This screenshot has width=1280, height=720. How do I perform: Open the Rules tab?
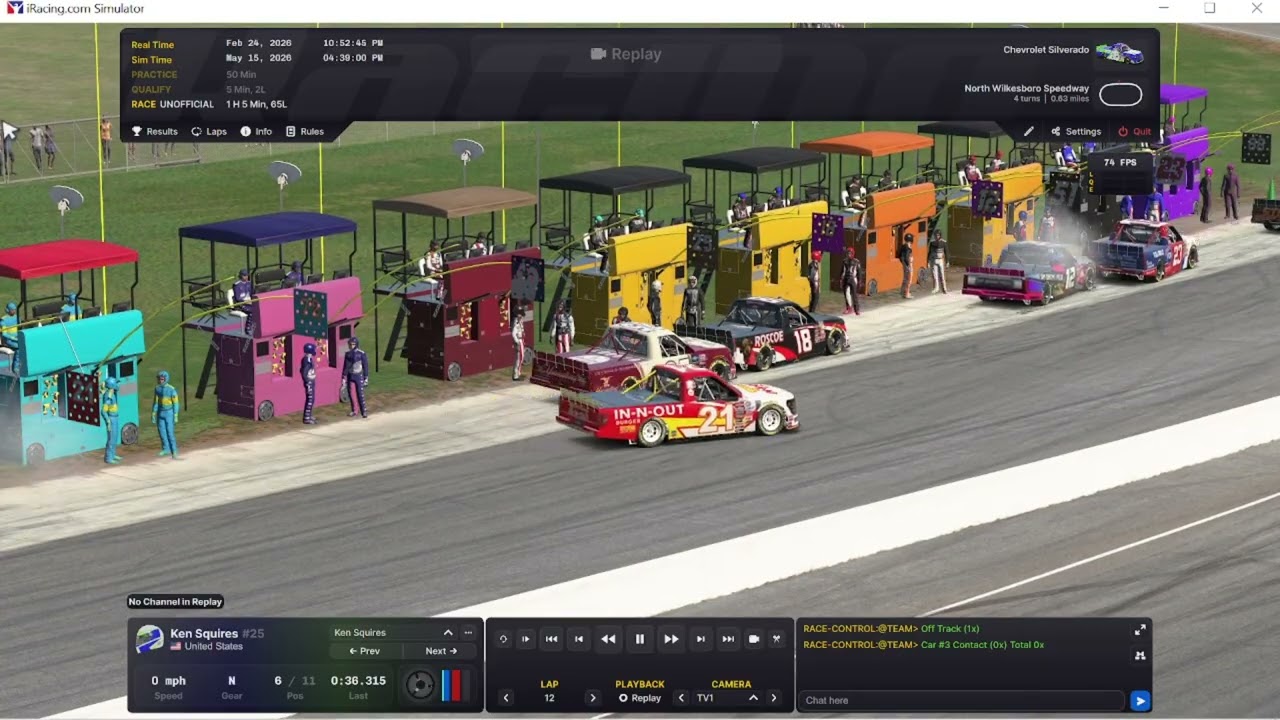tap(305, 131)
